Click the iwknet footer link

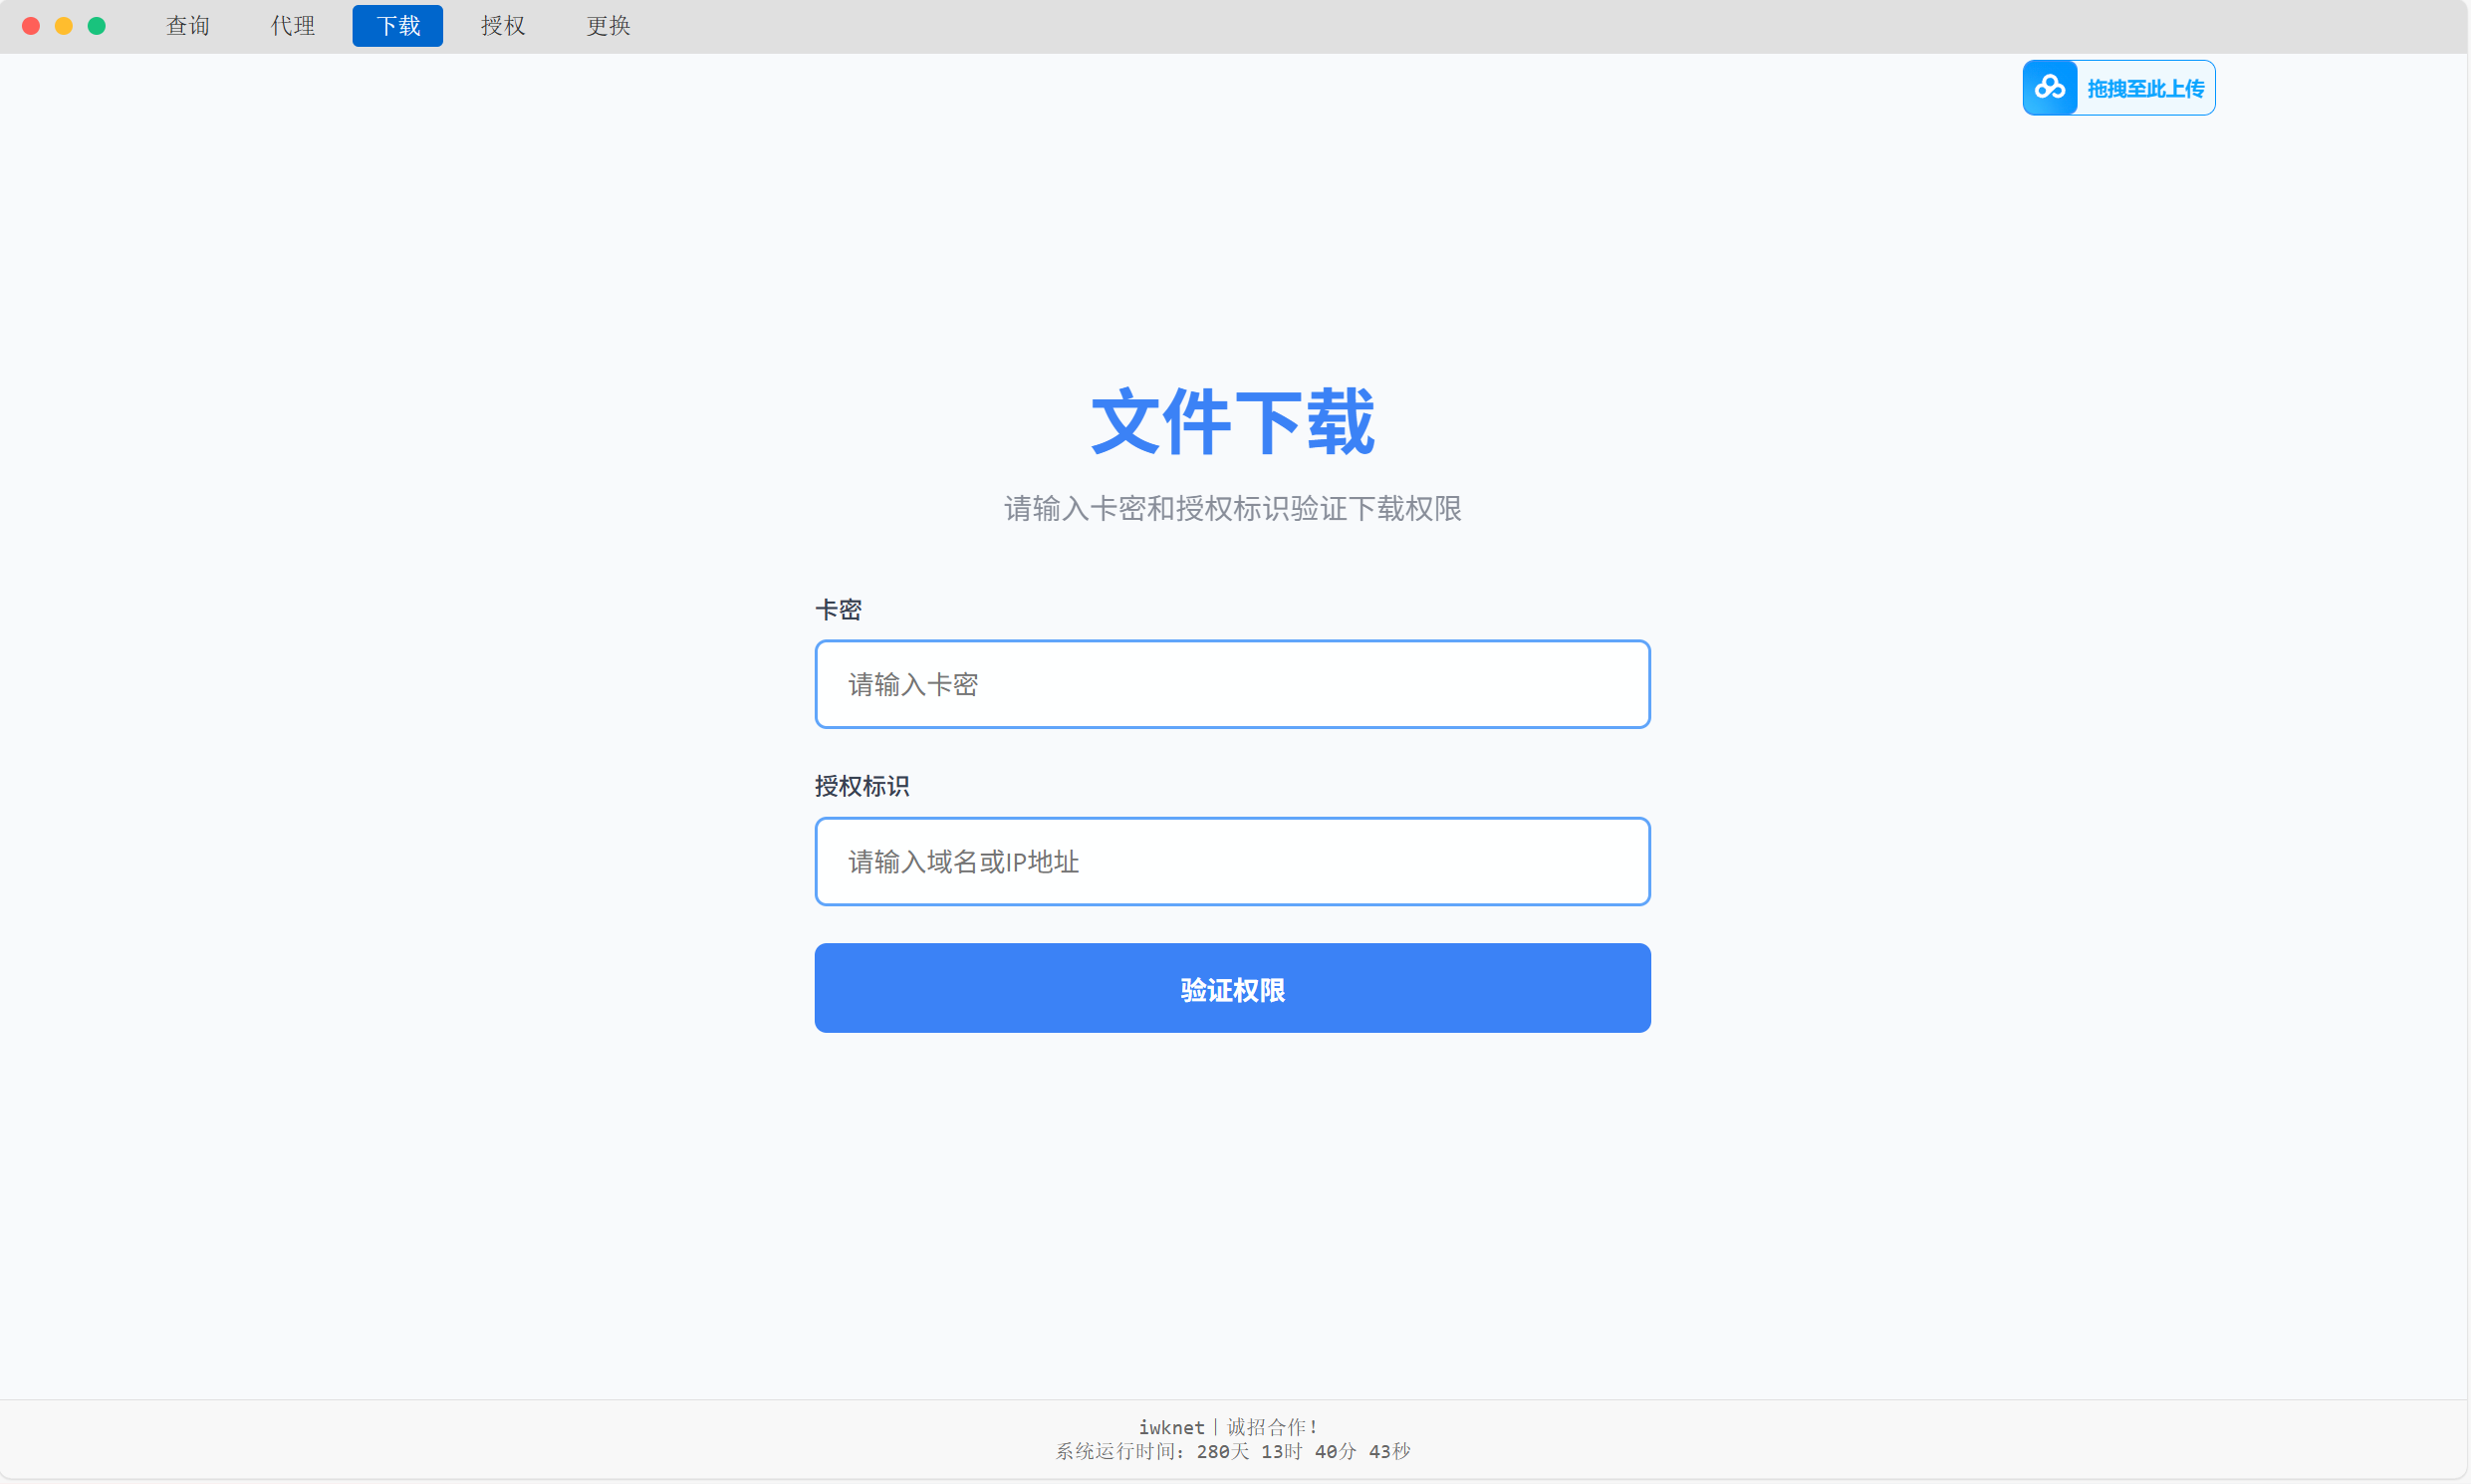1171,1427
